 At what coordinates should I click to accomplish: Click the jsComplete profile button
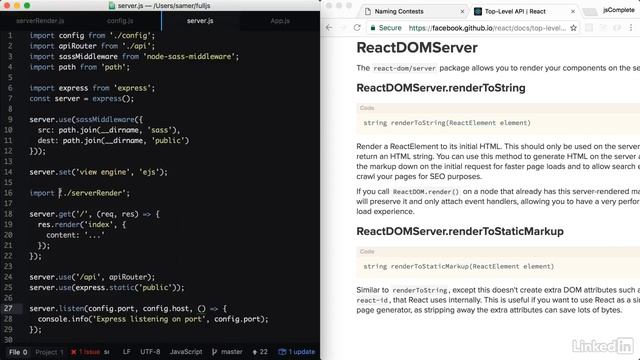click(618, 10)
